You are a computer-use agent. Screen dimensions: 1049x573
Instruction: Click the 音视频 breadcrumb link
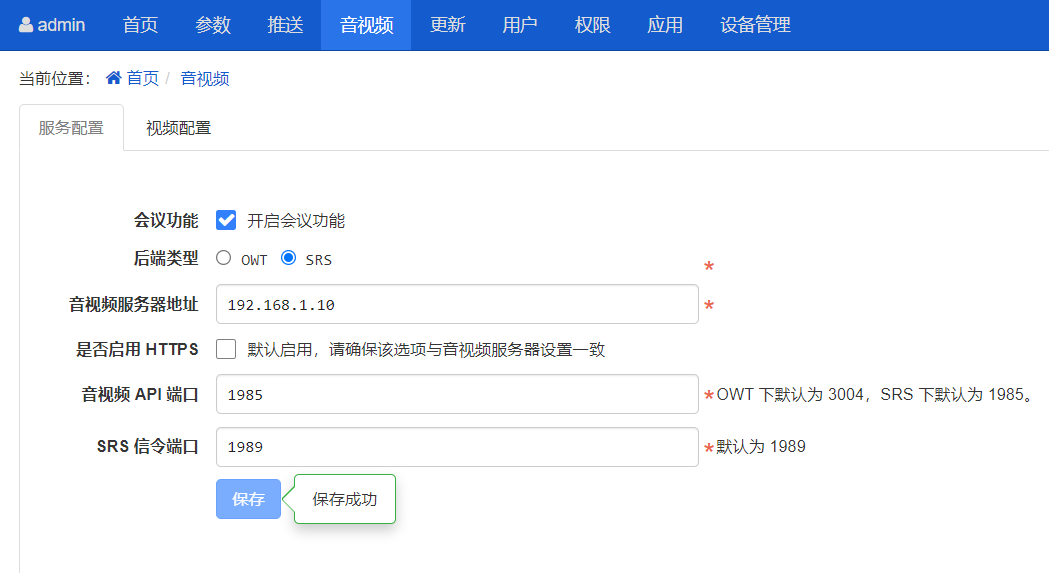pos(205,78)
